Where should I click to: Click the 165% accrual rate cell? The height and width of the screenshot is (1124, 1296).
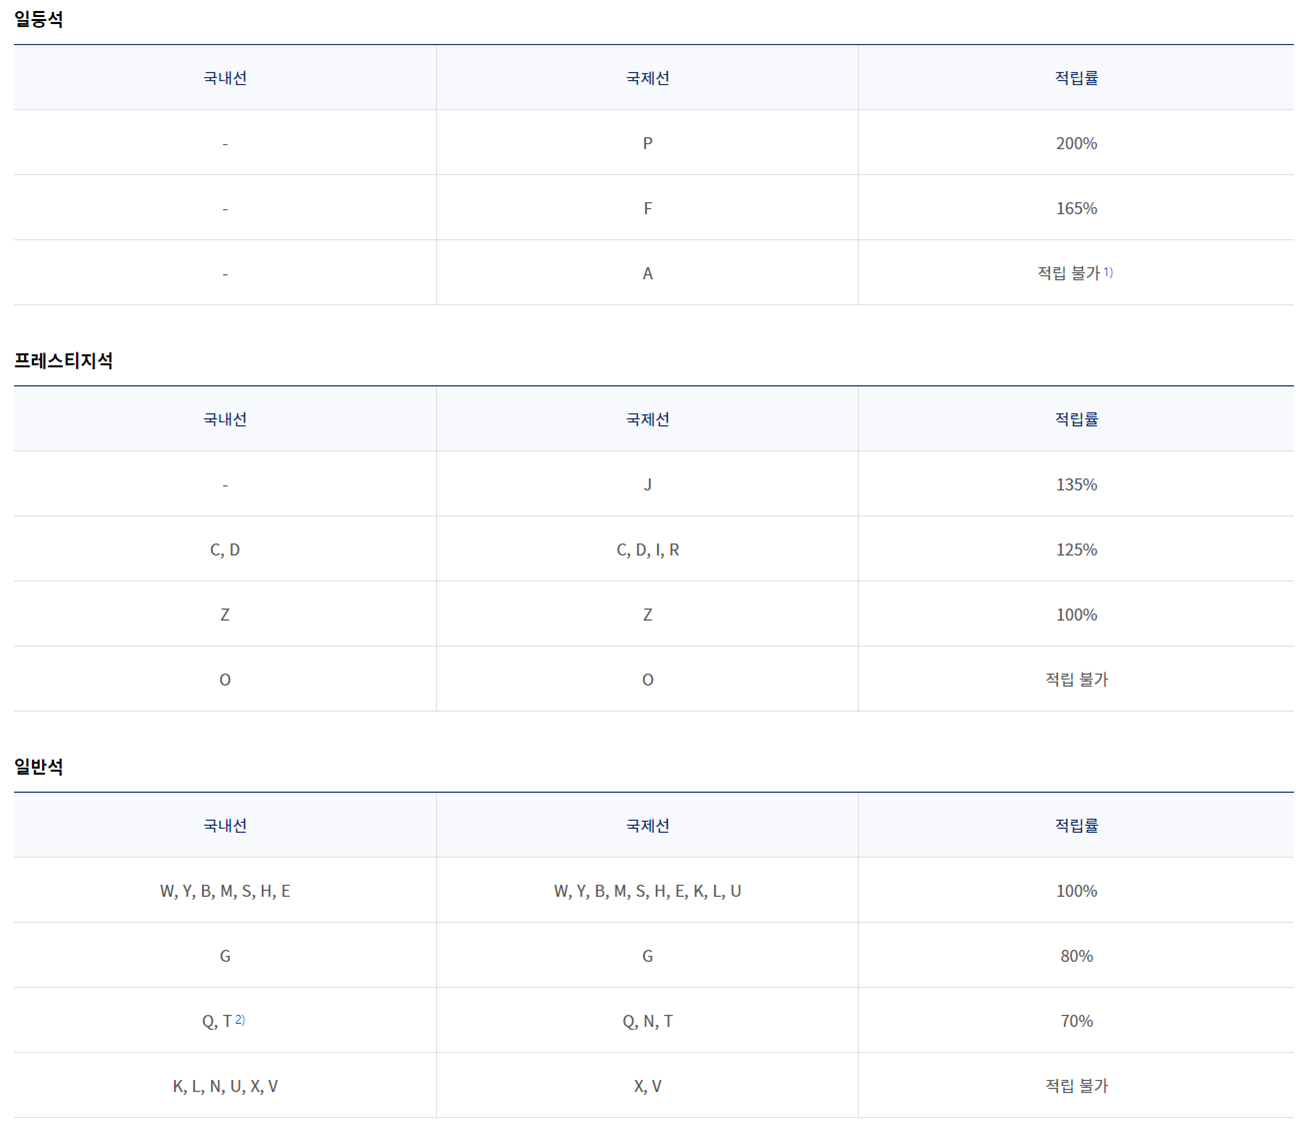(1076, 207)
